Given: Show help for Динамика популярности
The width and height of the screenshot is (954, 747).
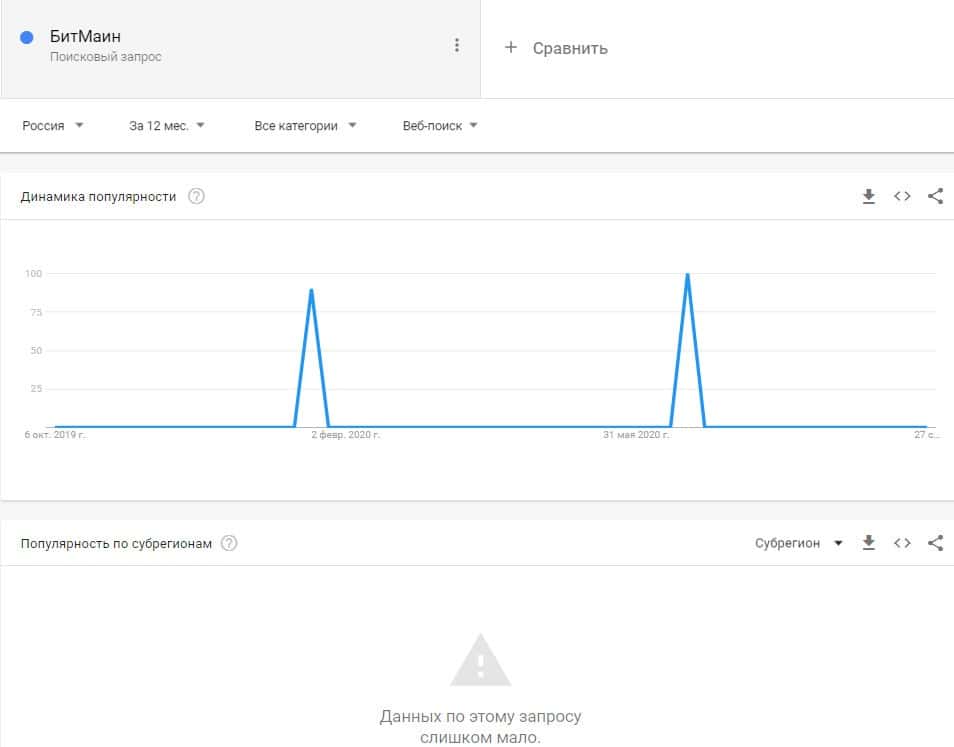Looking at the screenshot, I should tap(196, 196).
